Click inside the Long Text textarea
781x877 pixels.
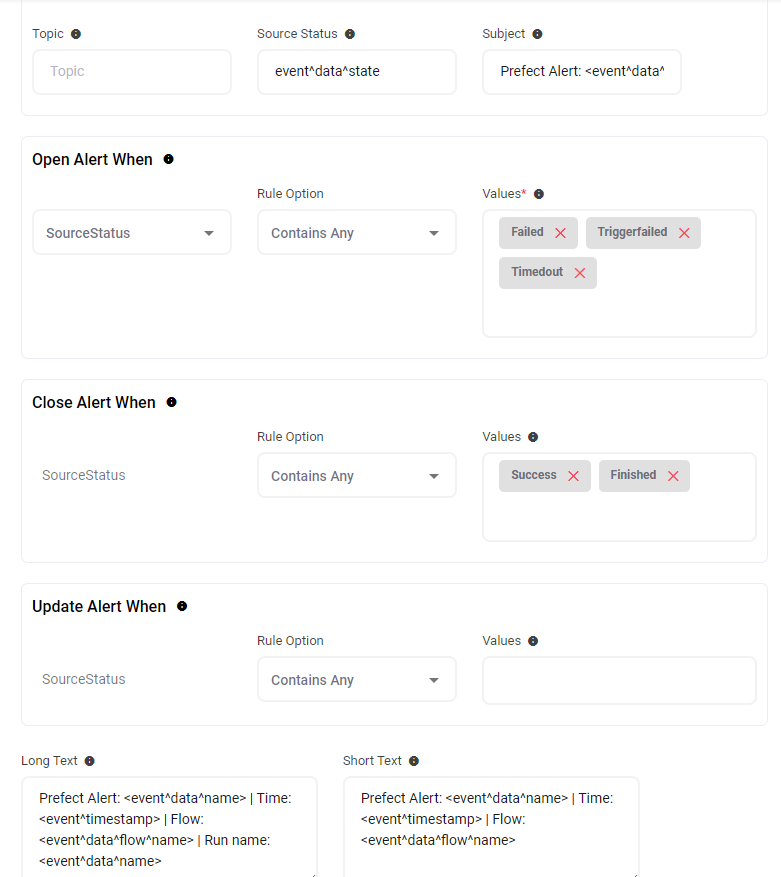coord(169,828)
